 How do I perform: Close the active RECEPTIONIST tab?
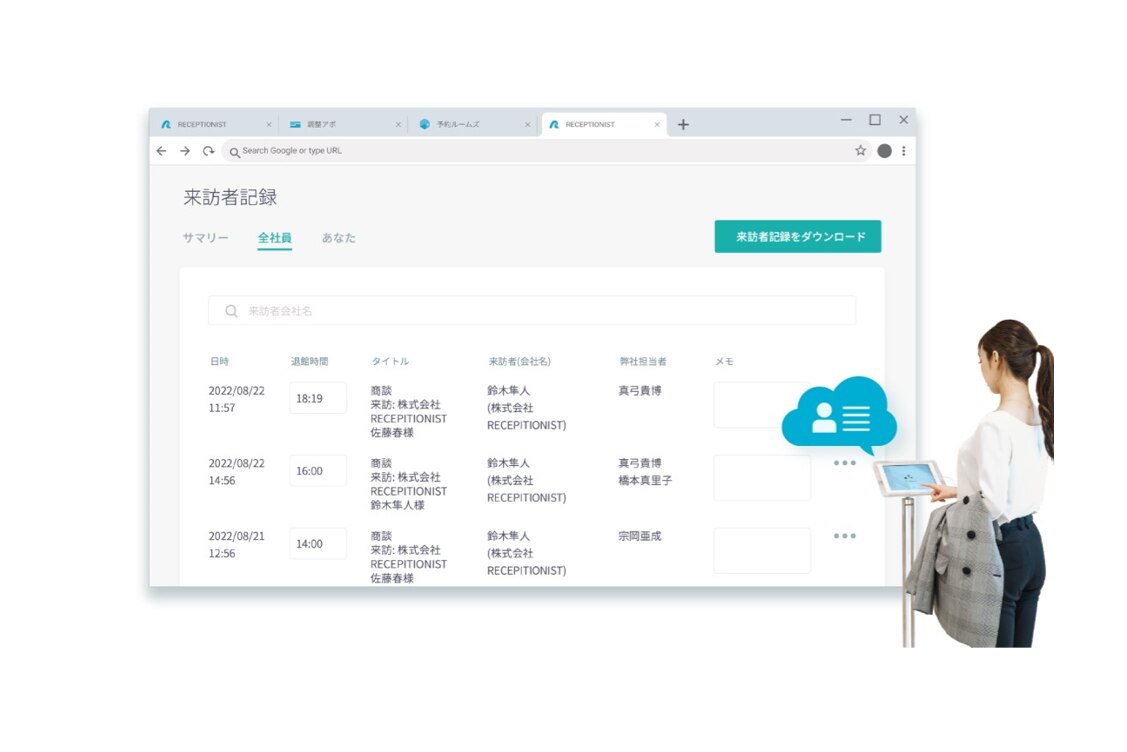click(657, 124)
